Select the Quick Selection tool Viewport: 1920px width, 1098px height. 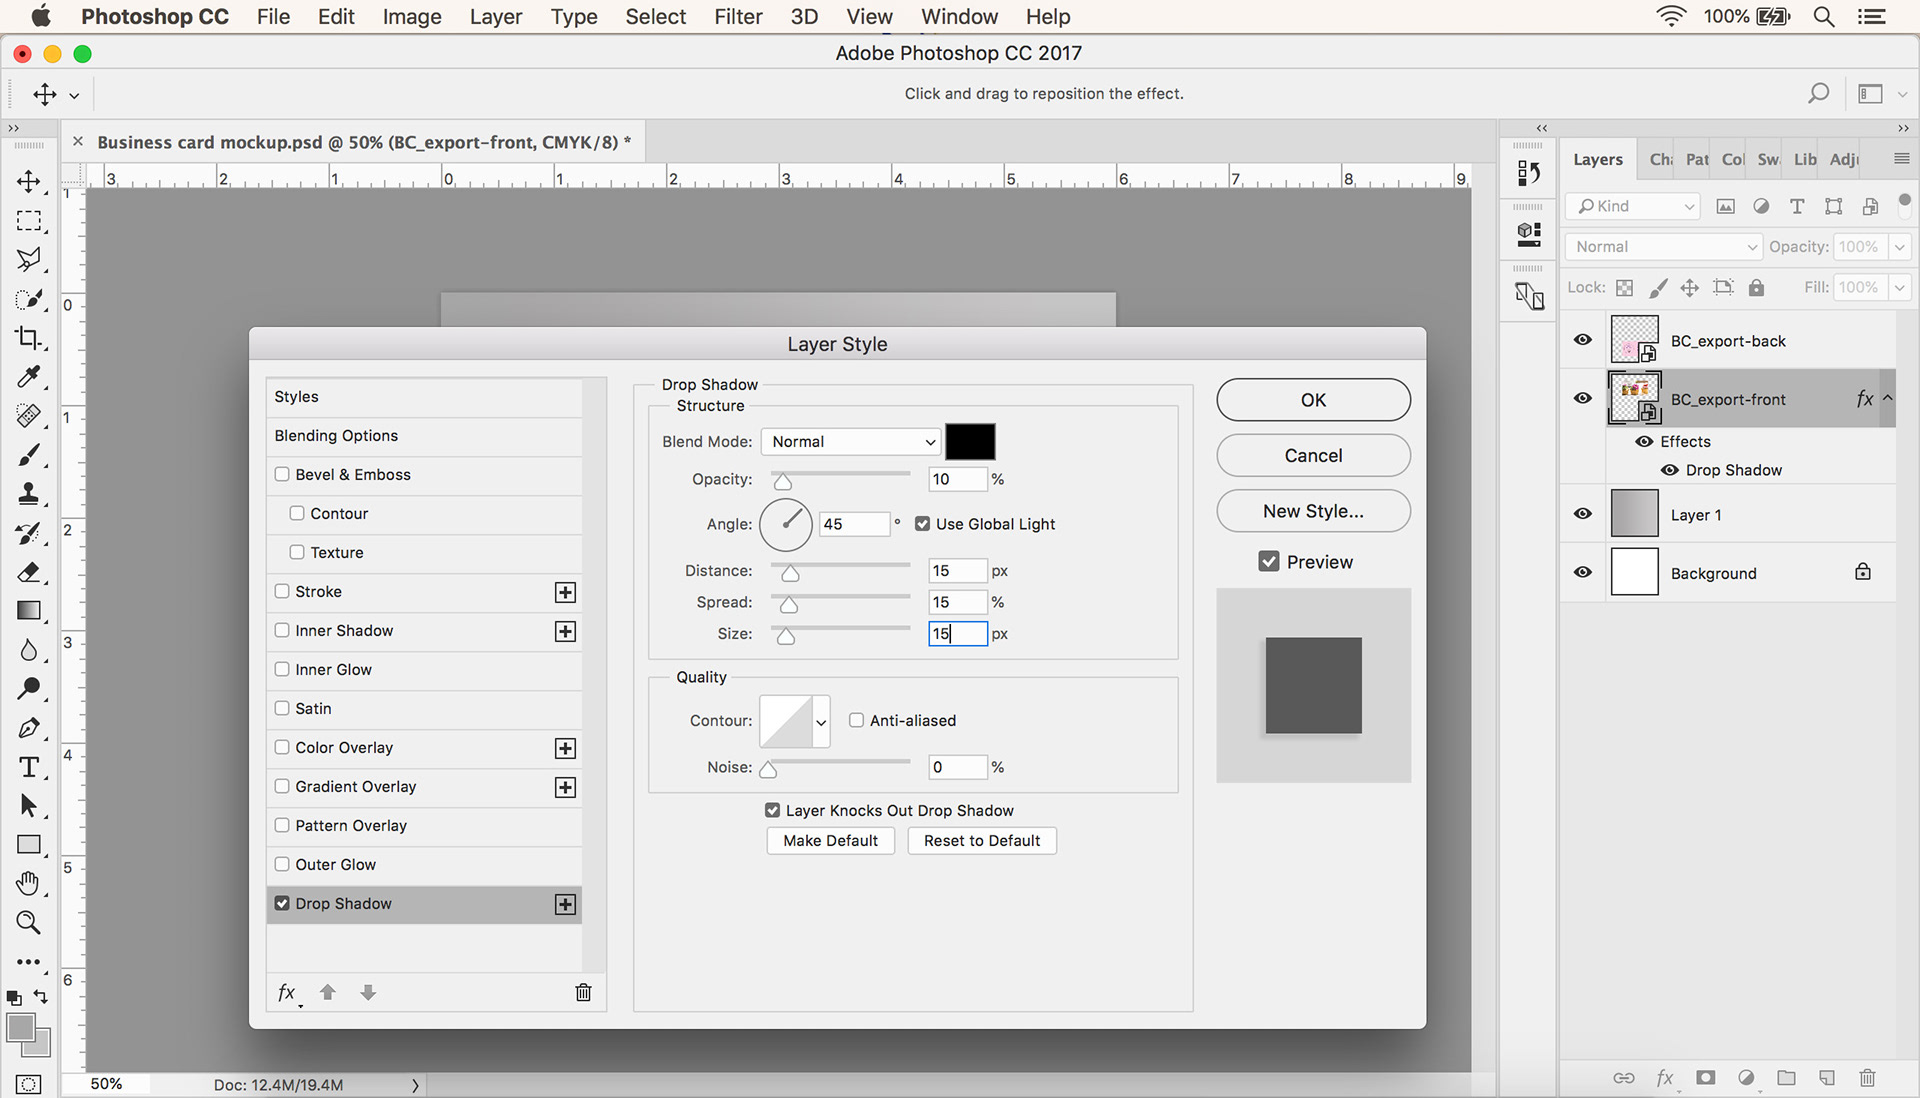tap(28, 298)
